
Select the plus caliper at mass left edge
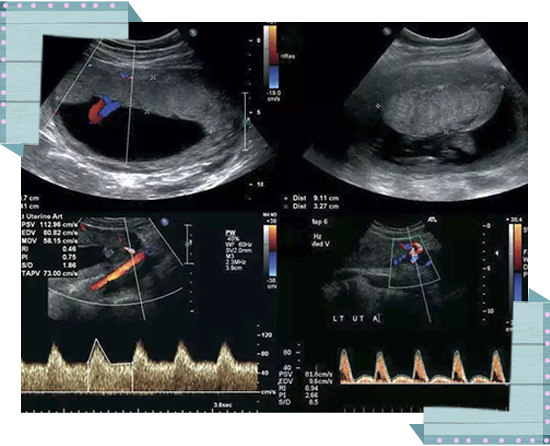378,106
